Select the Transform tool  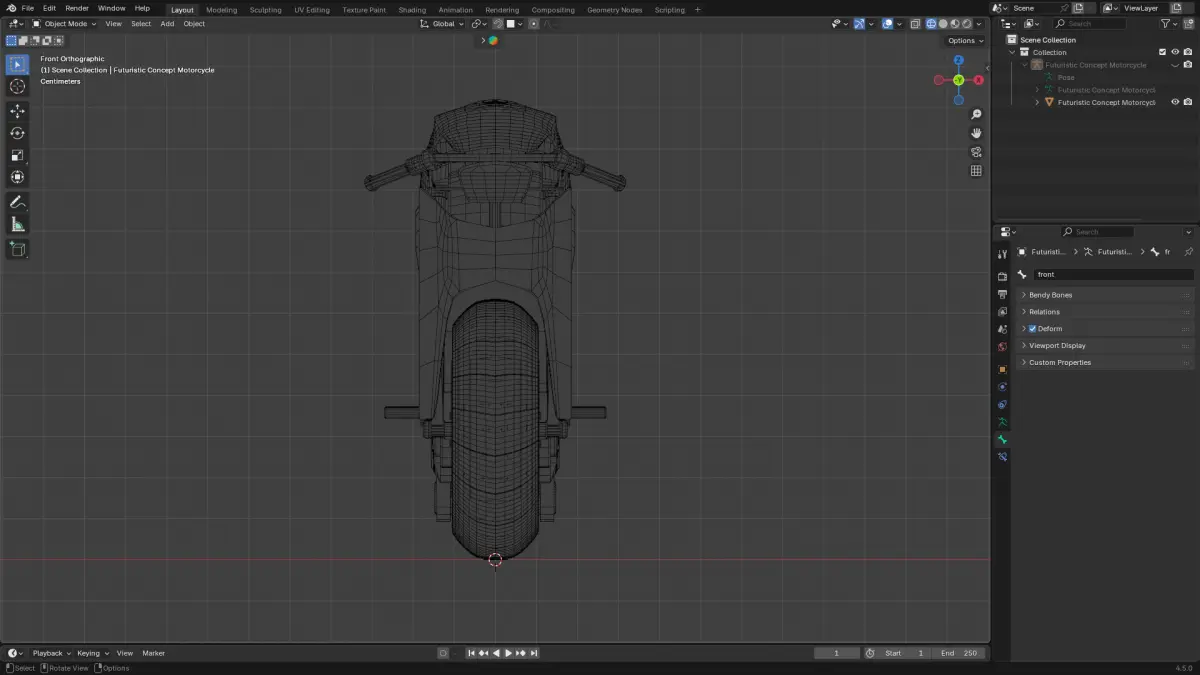[x=17, y=177]
